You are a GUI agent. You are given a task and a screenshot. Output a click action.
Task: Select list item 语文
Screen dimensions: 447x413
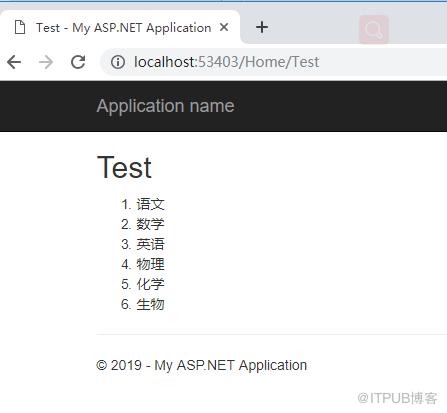tap(150, 204)
